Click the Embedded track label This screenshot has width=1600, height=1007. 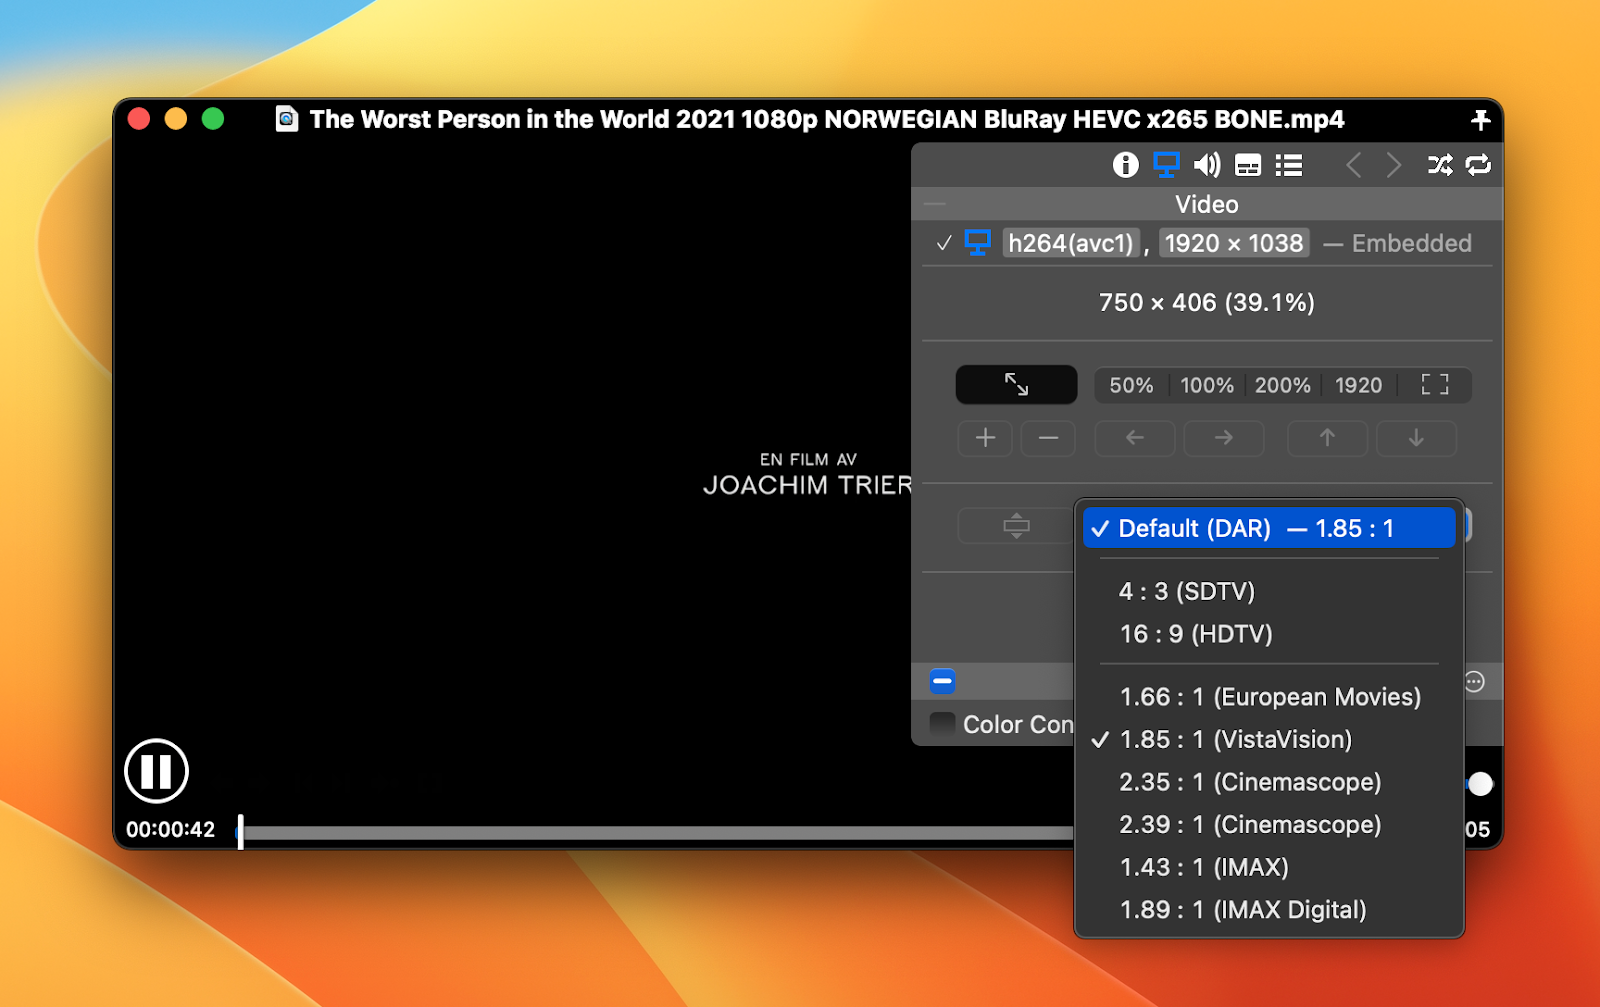[x=1411, y=243]
